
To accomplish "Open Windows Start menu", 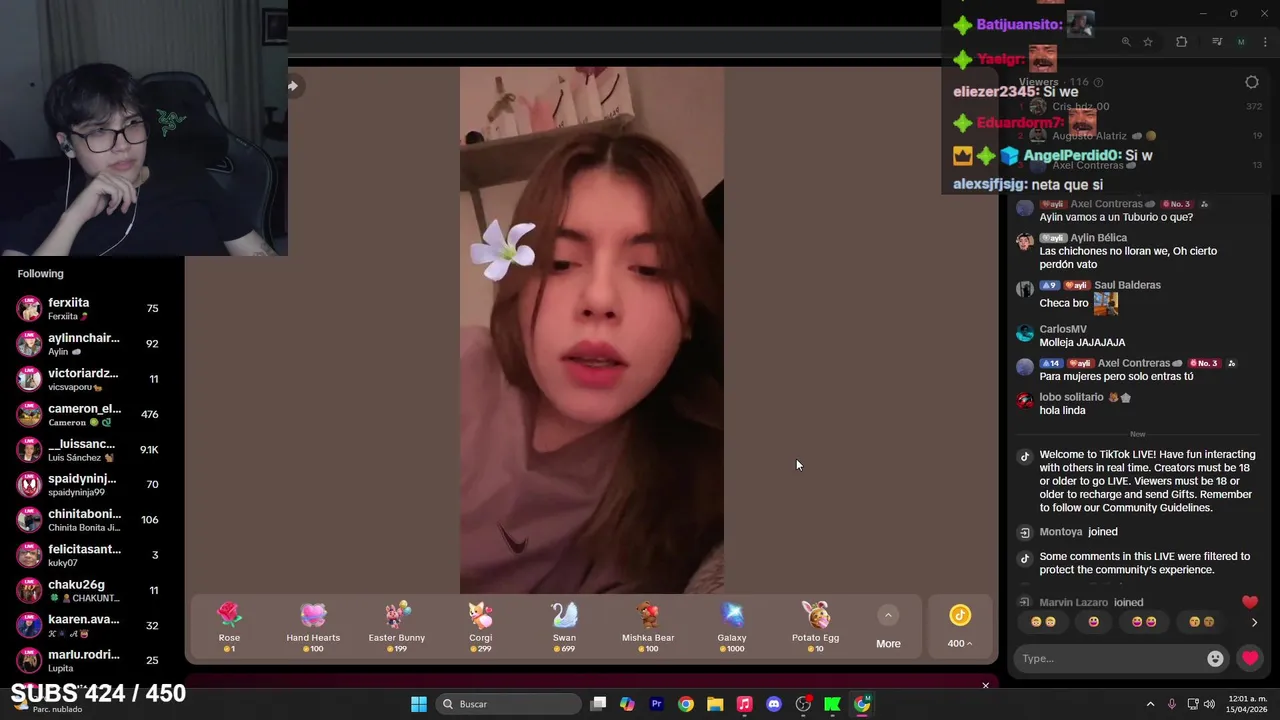I will 419,704.
